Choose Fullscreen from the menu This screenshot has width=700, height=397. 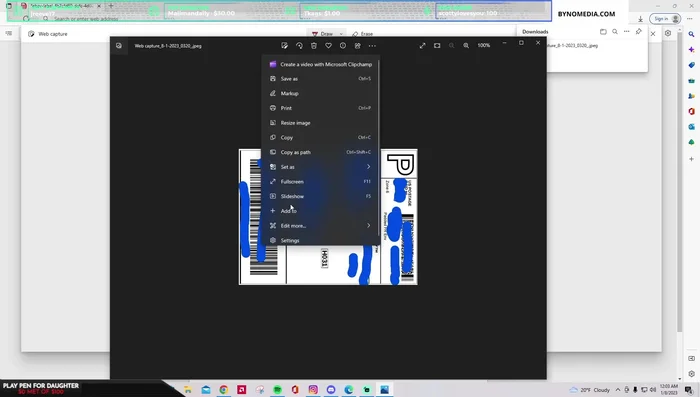coord(321,182)
